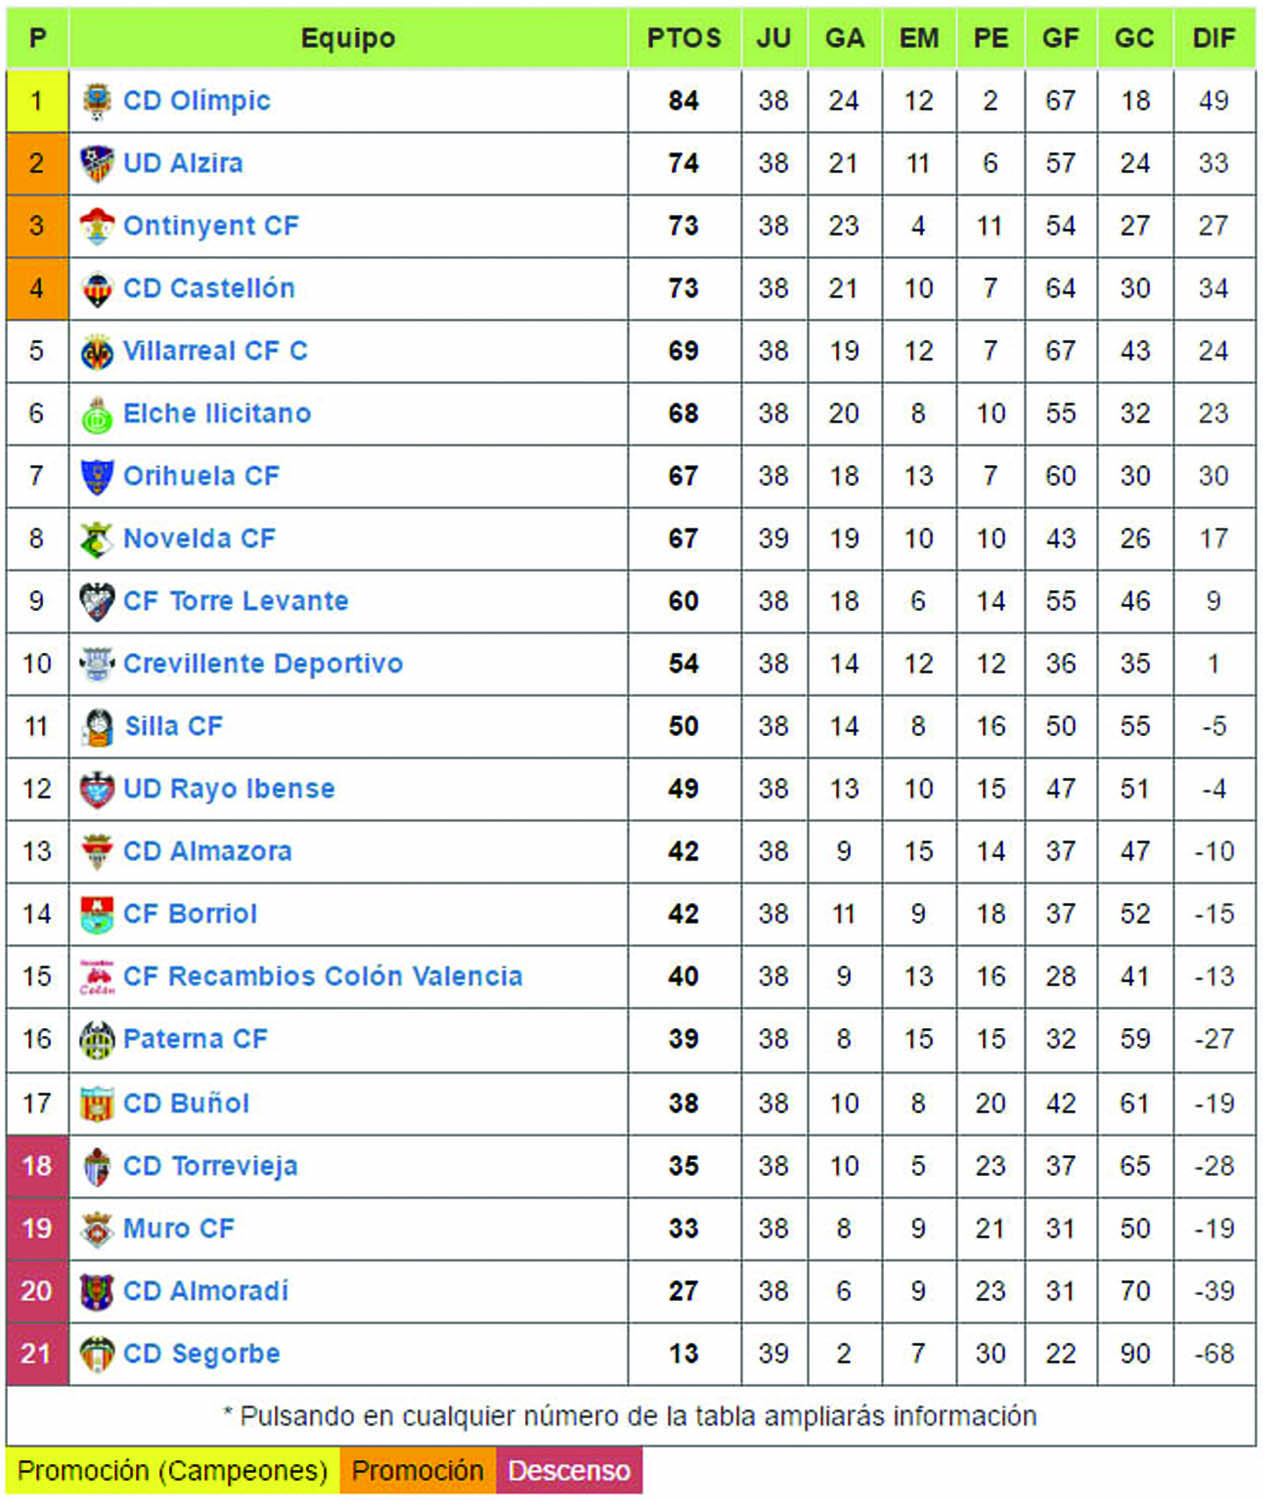Open the Crevillente Deportivo team link
Screen dimensions: 1263x1500
click(x=263, y=664)
